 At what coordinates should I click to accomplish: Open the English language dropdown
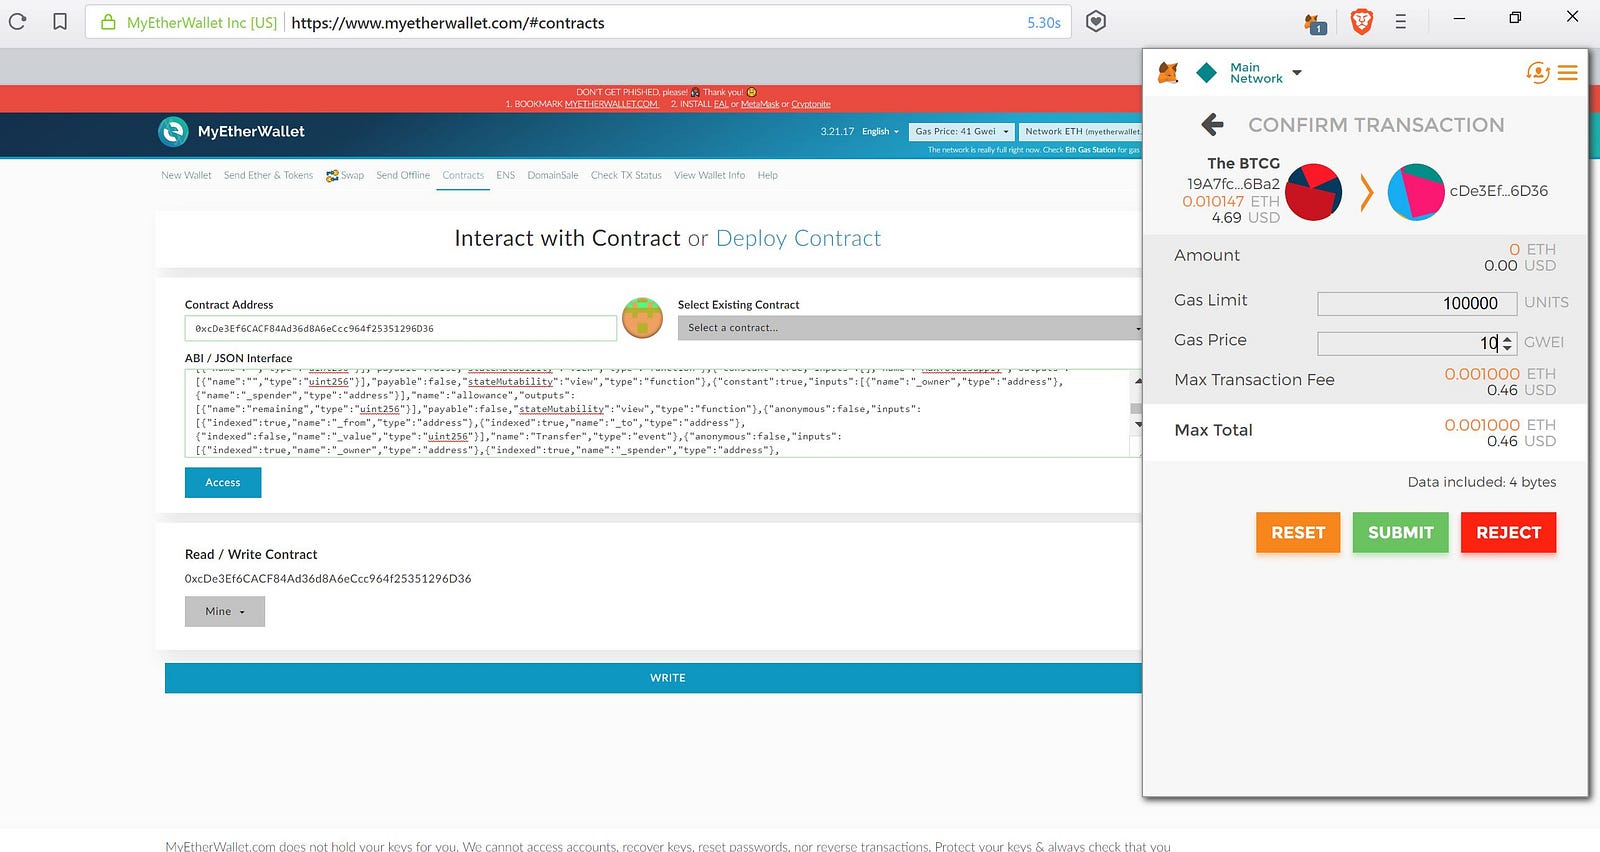[880, 131]
